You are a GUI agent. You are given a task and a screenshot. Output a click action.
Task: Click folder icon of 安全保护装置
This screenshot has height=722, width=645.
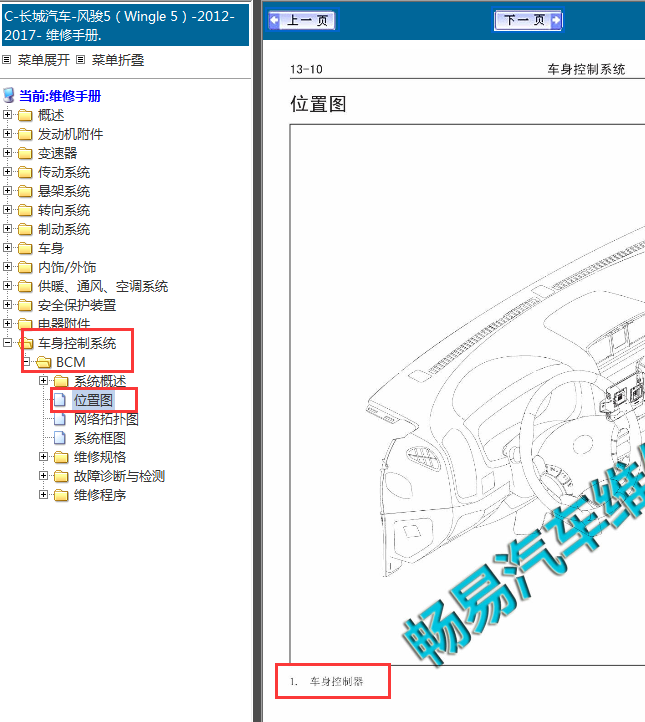click(25, 305)
